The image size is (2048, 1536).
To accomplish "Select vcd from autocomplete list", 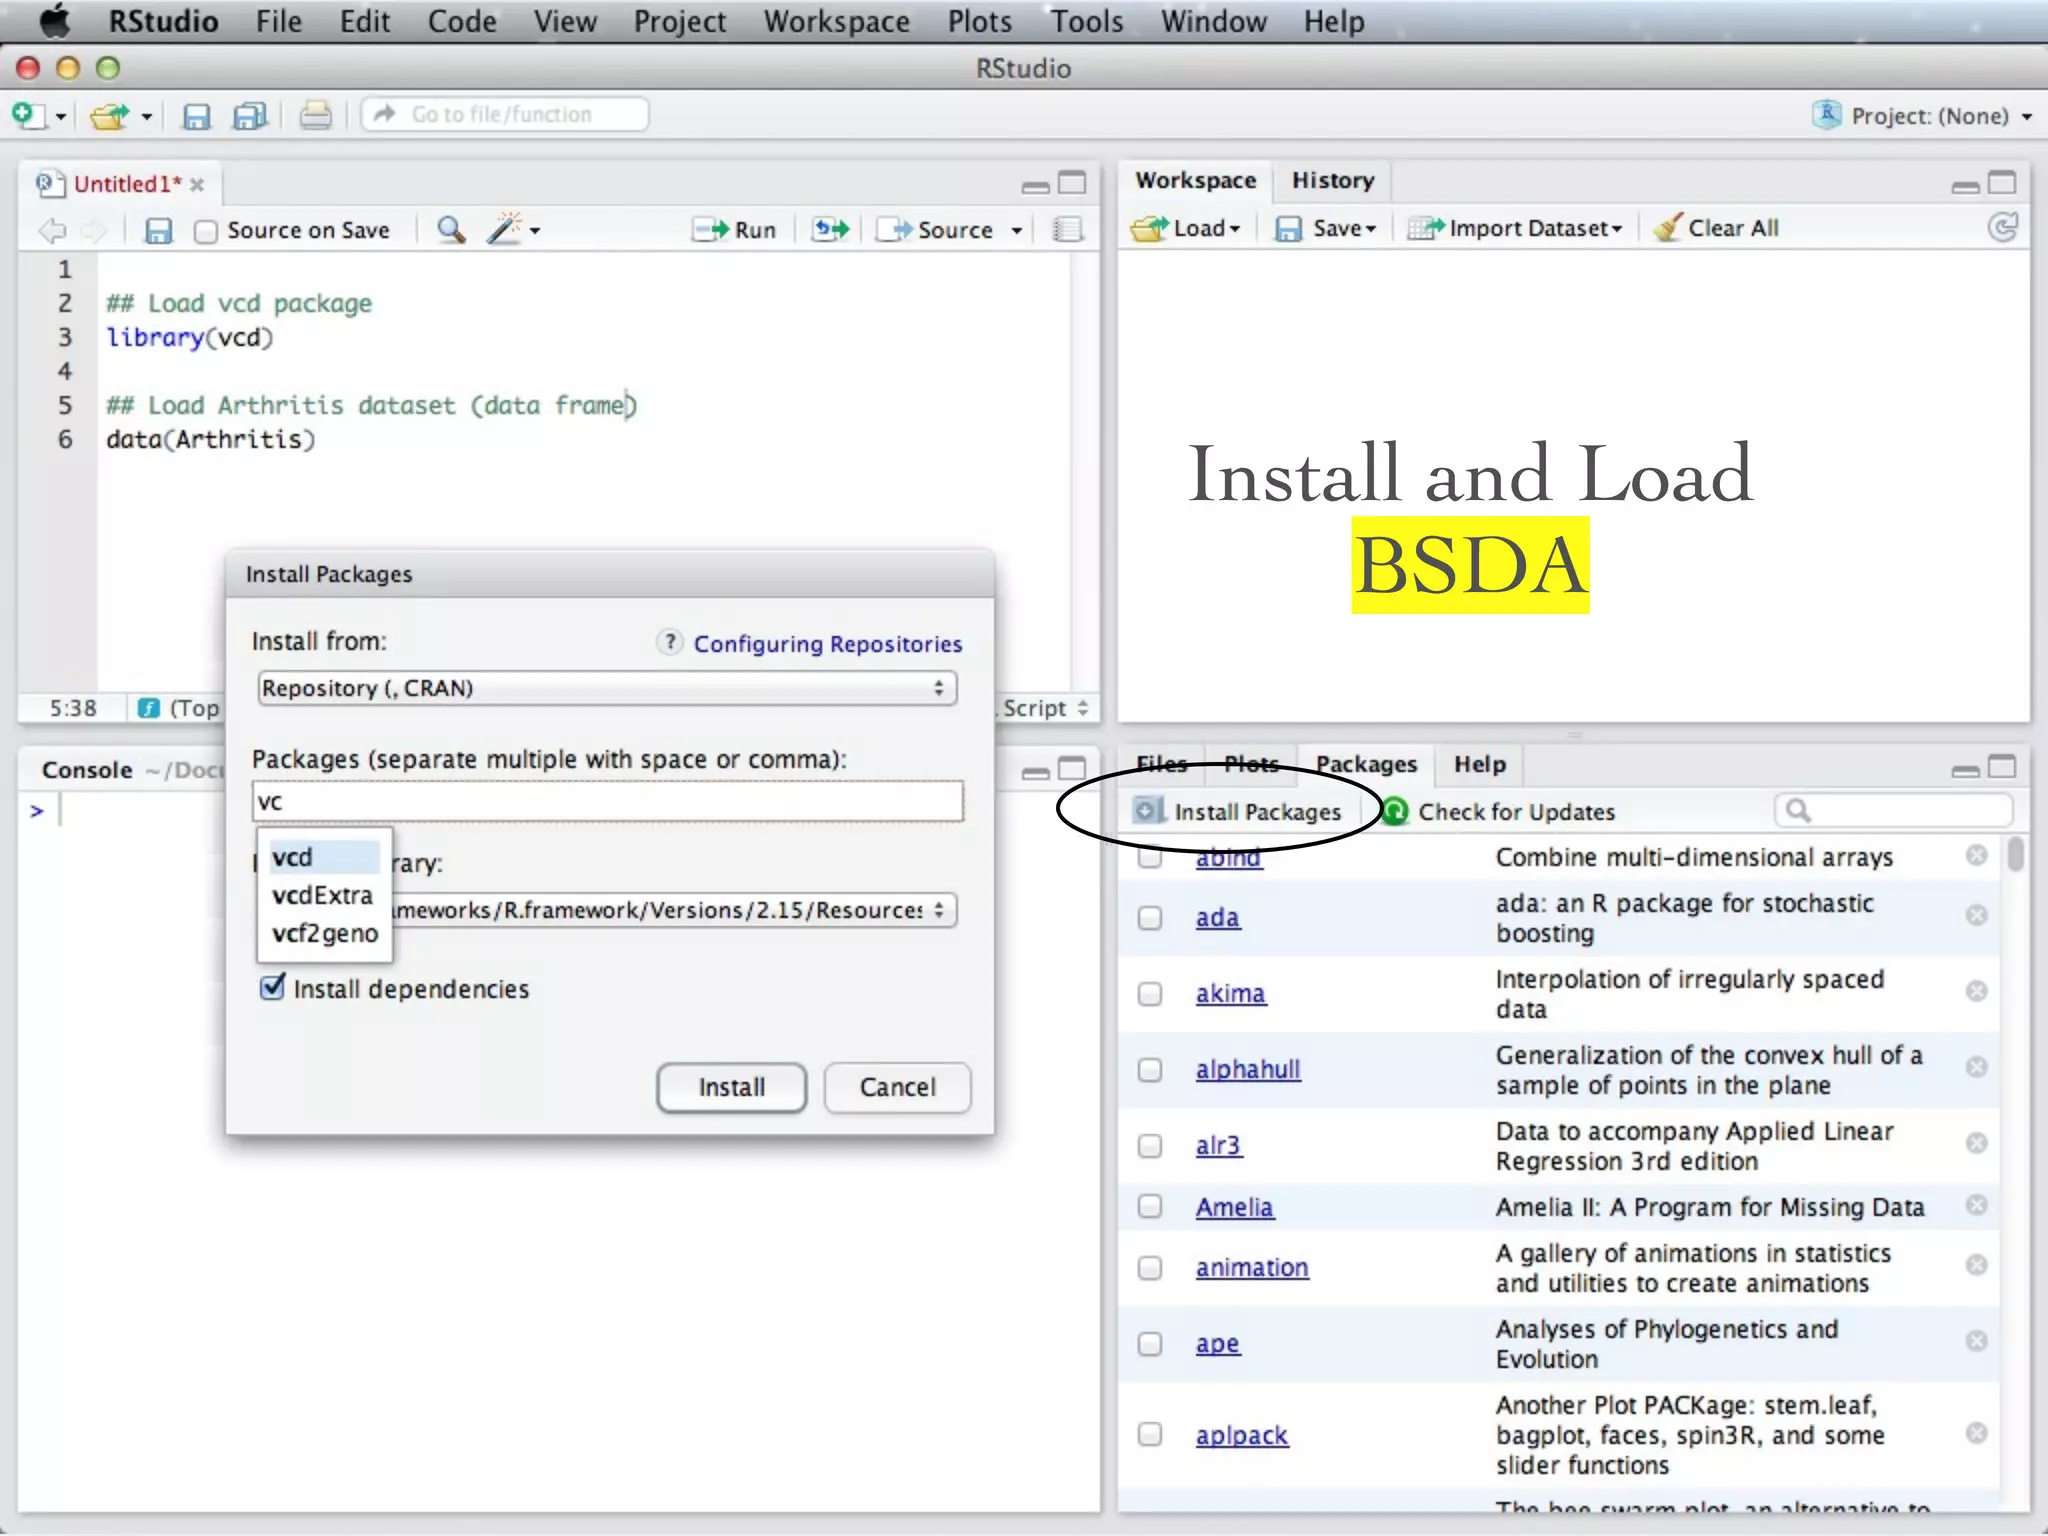I will tap(323, 857).
